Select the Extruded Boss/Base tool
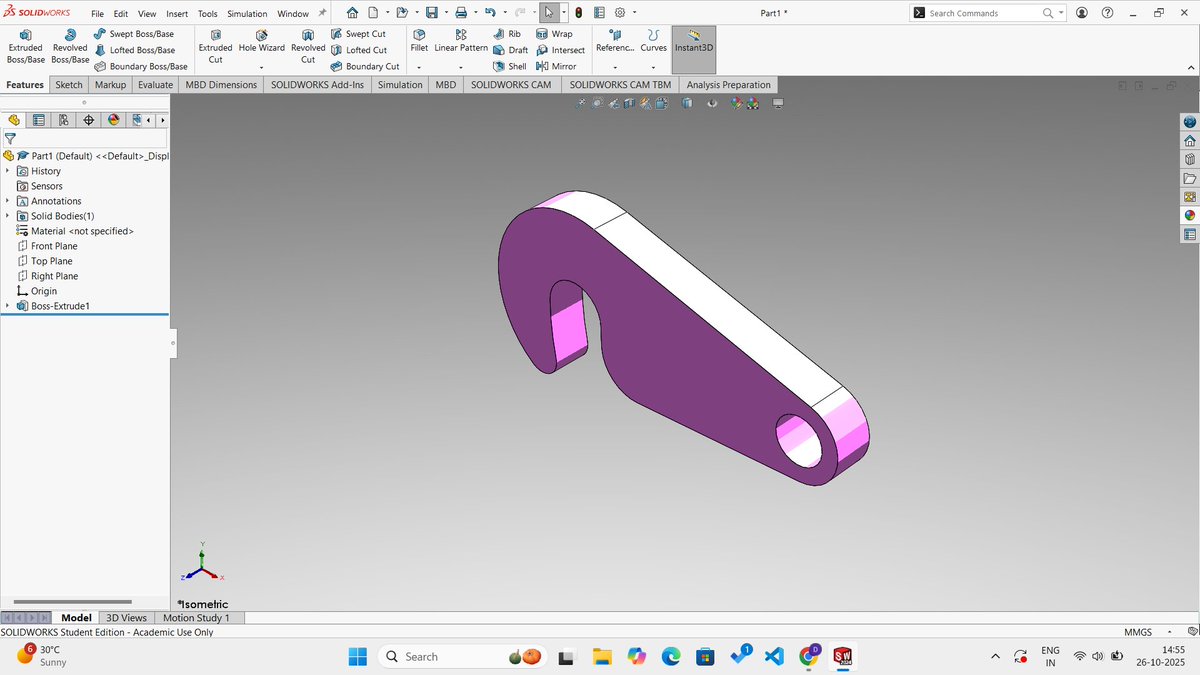1200x675 pixels. coord(25,48)
